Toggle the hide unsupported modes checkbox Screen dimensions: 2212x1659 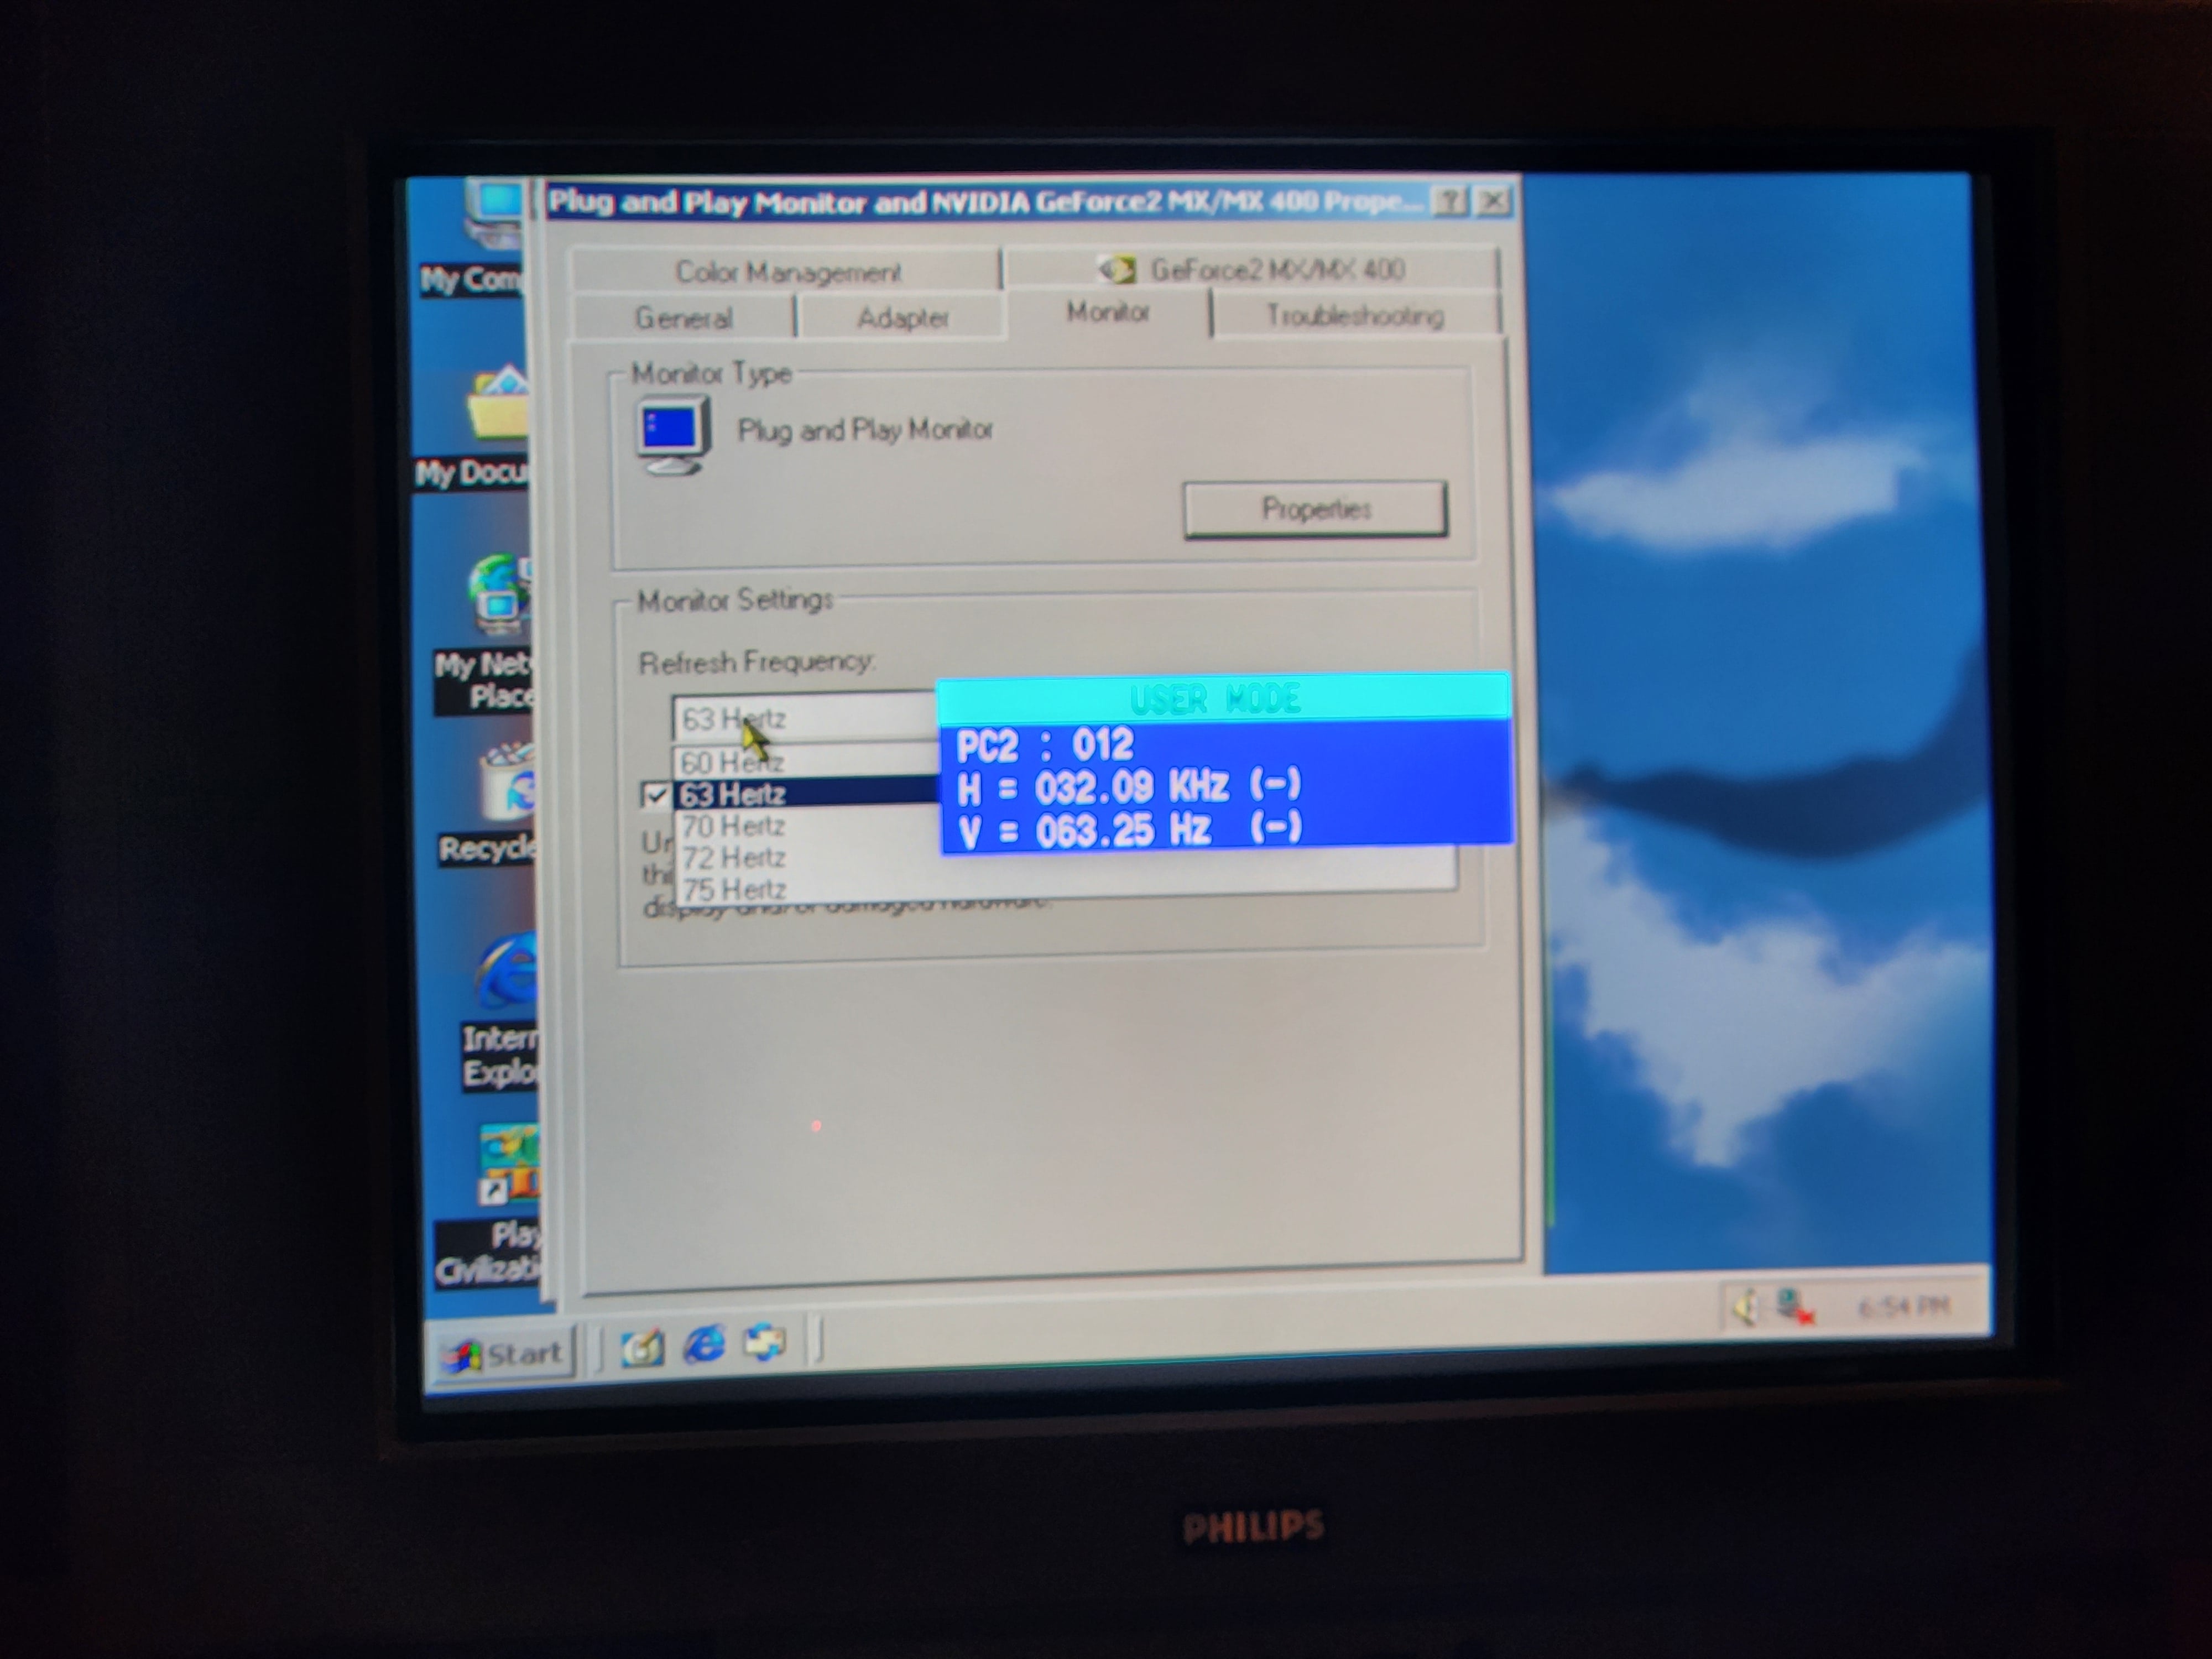click(x=656, y=795)
